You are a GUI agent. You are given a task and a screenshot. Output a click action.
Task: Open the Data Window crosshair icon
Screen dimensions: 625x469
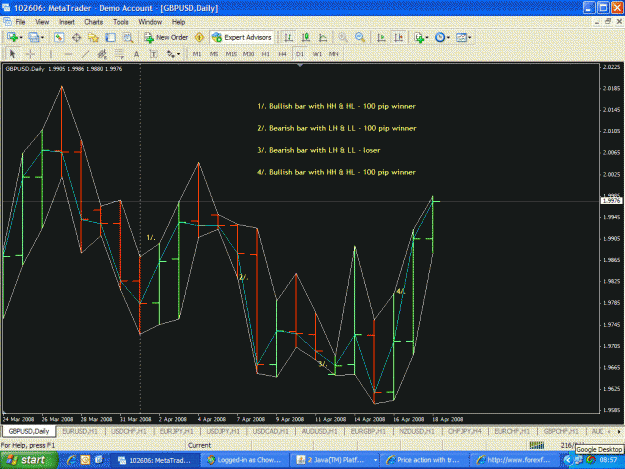tap(77, 37)
